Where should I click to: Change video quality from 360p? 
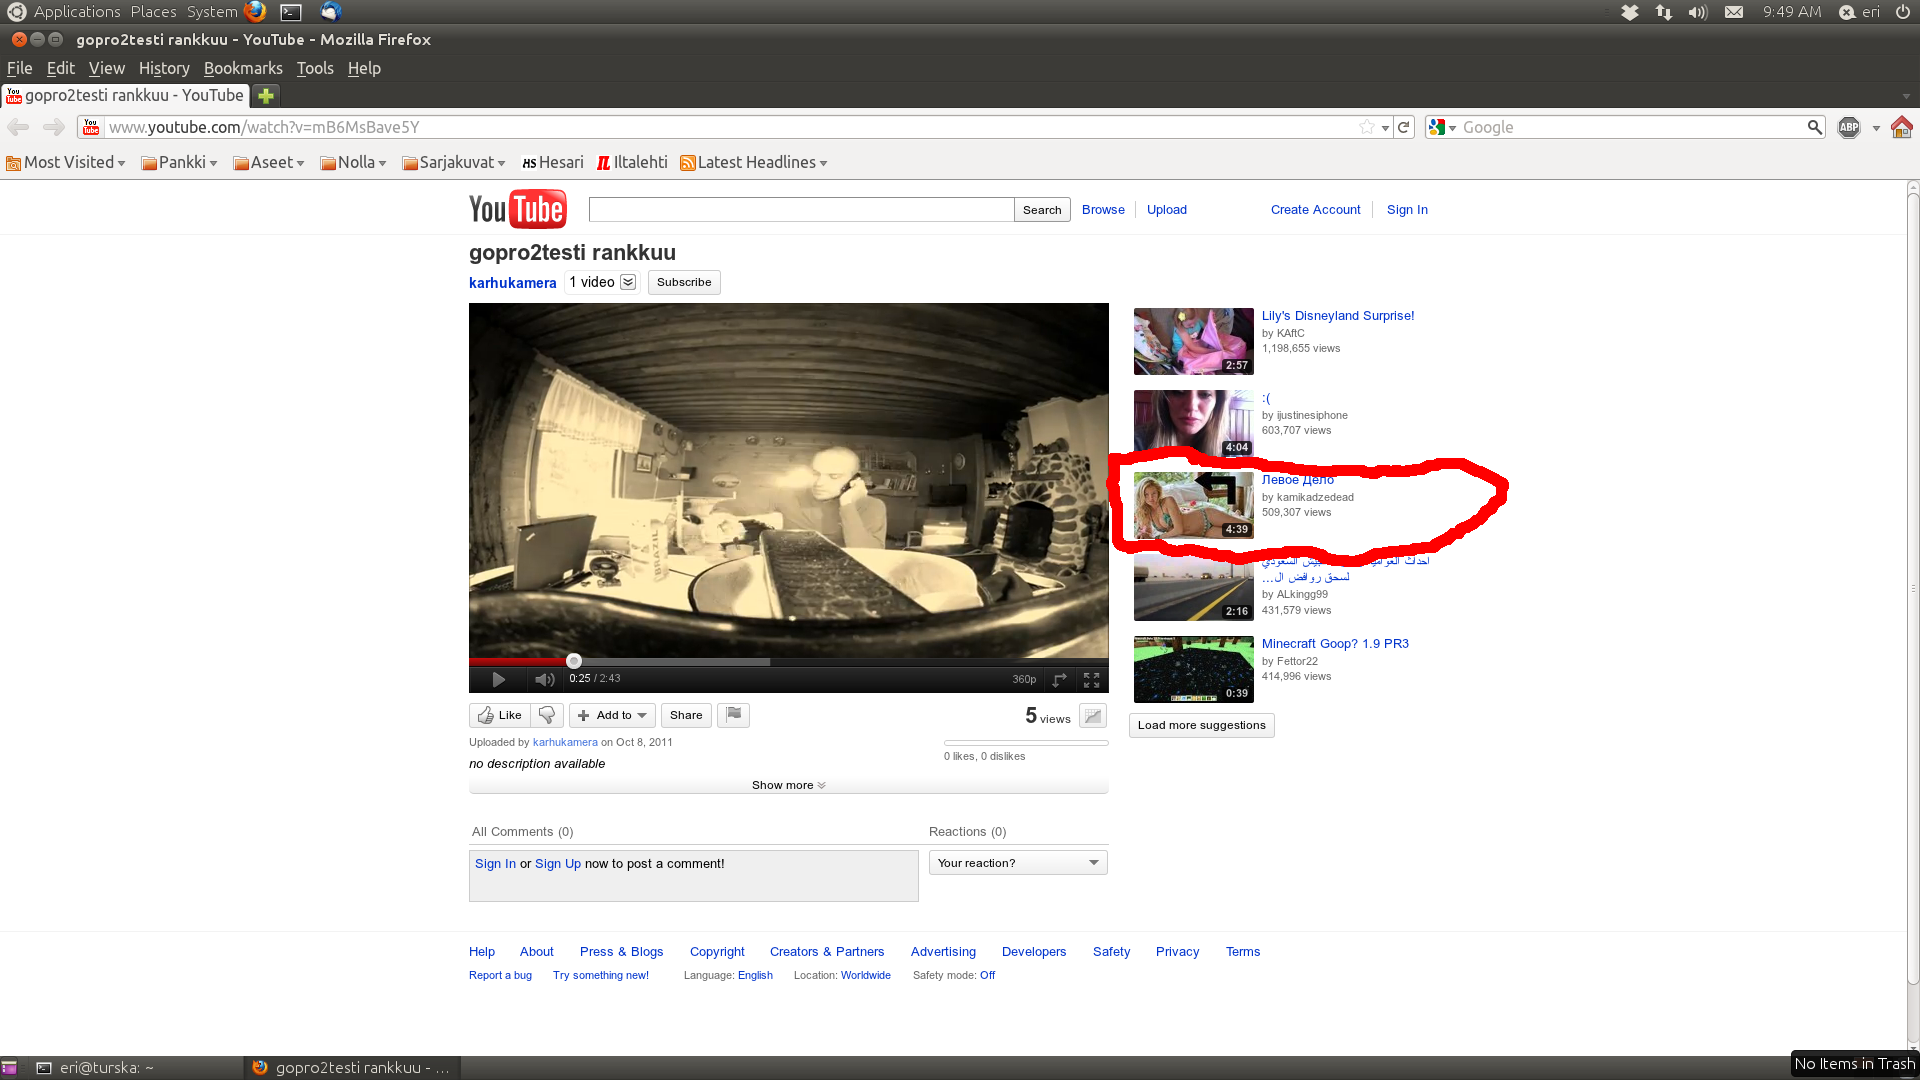pos(1024,680)
